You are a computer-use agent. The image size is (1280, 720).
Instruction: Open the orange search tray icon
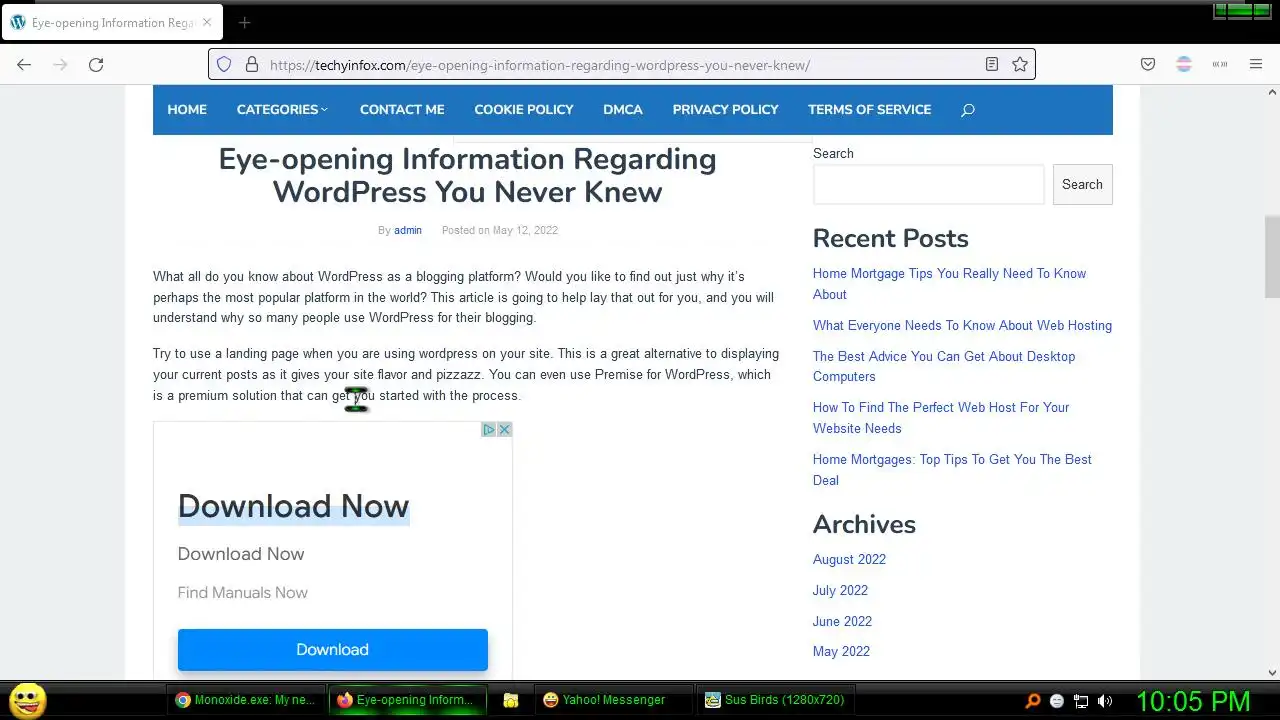coord(1033,701)
